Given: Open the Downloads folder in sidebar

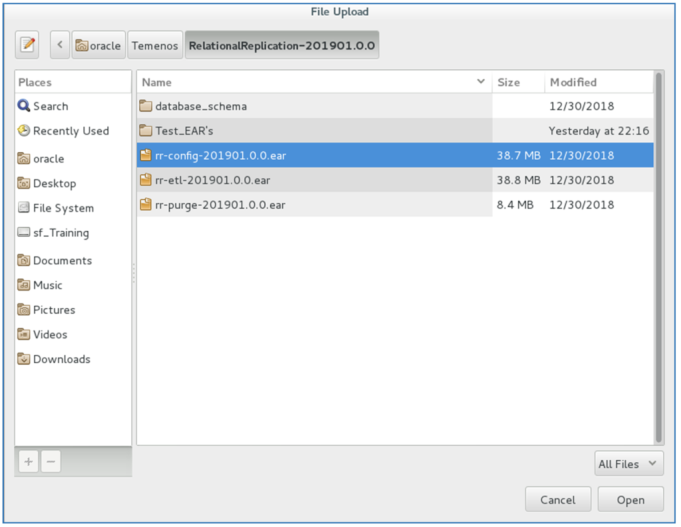Looking at the screenshot, I should click(61, 359).
